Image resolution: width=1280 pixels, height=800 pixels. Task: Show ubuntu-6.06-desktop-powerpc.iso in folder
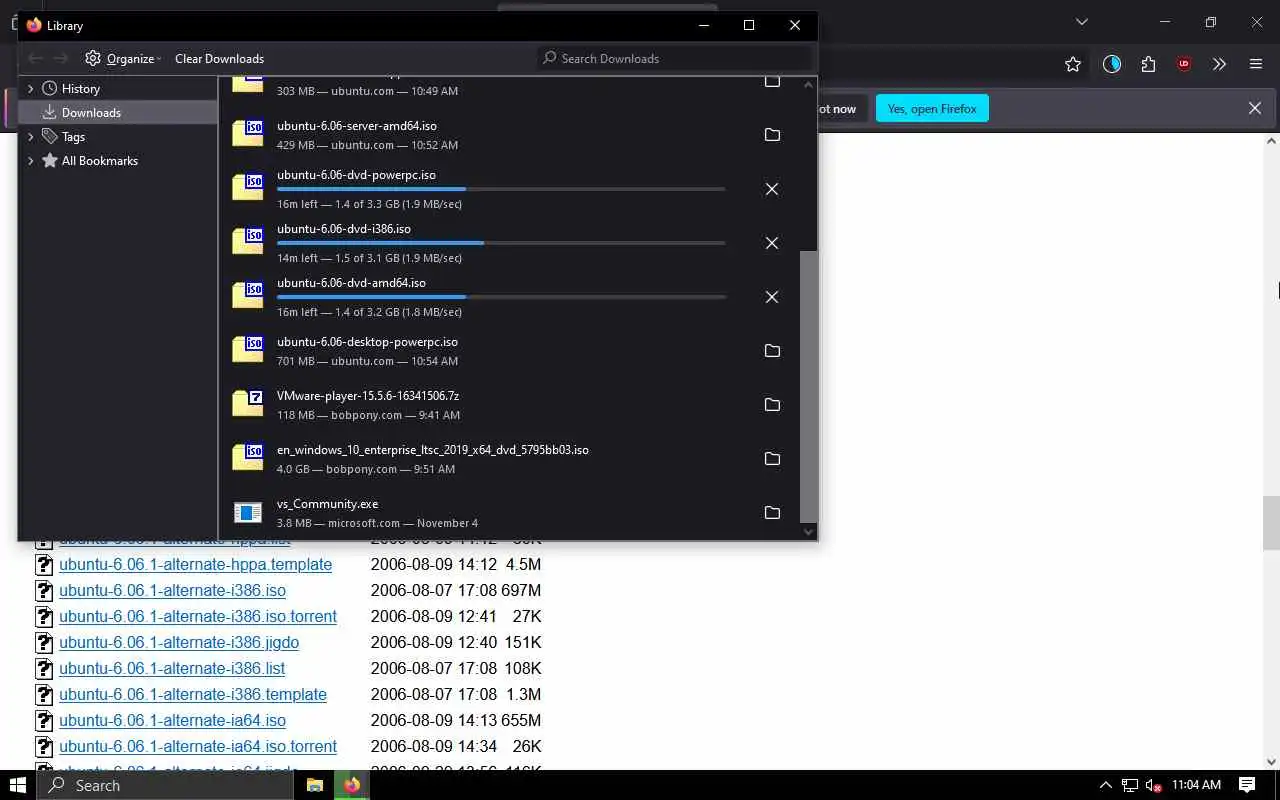[772, 351]
